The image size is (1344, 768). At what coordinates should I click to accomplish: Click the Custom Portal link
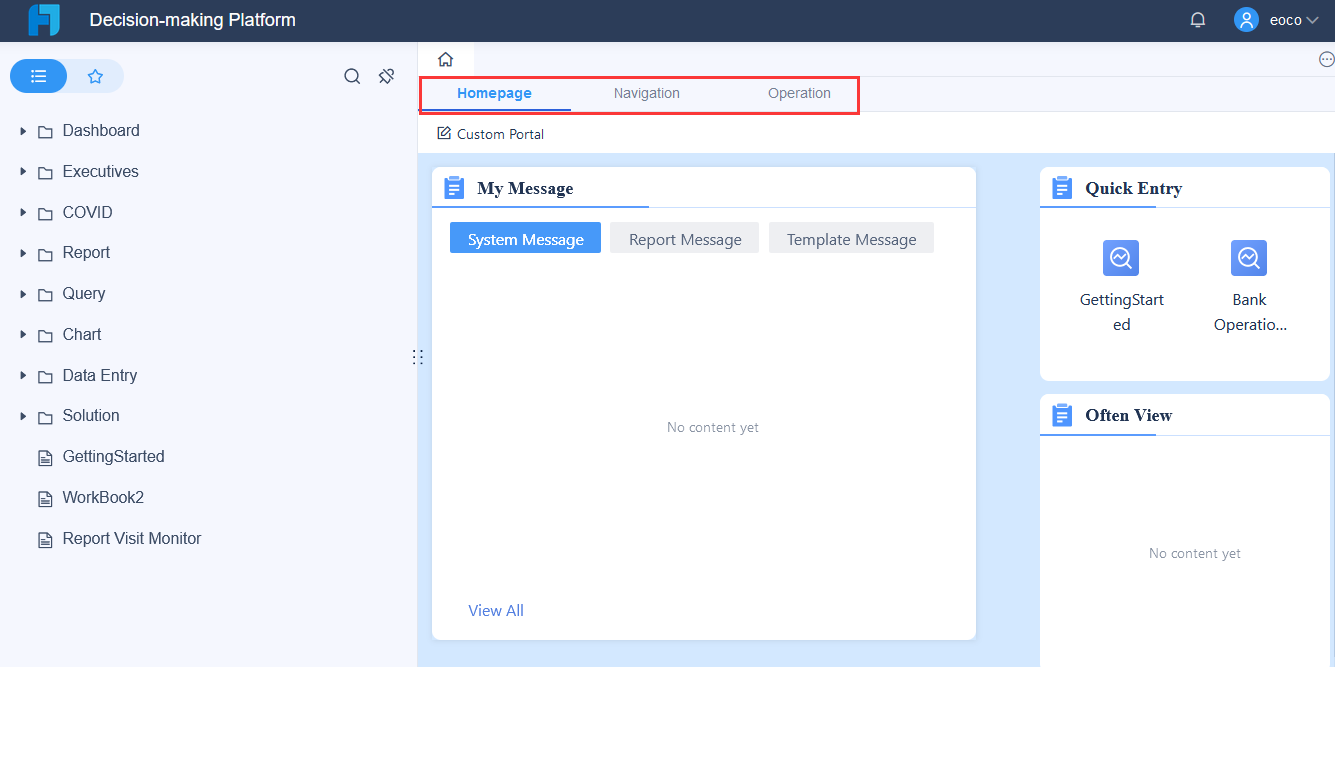pos(490,133)
